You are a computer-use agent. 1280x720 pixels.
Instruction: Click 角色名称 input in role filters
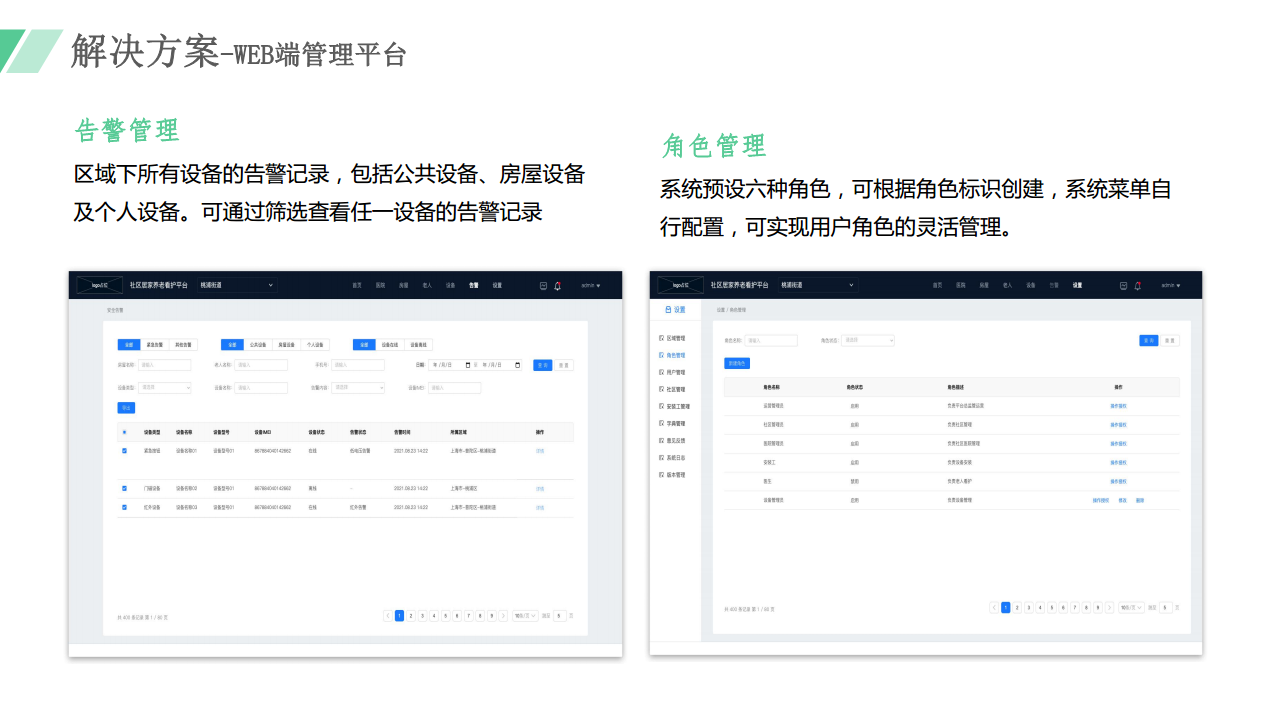click(x=771, y=340)
